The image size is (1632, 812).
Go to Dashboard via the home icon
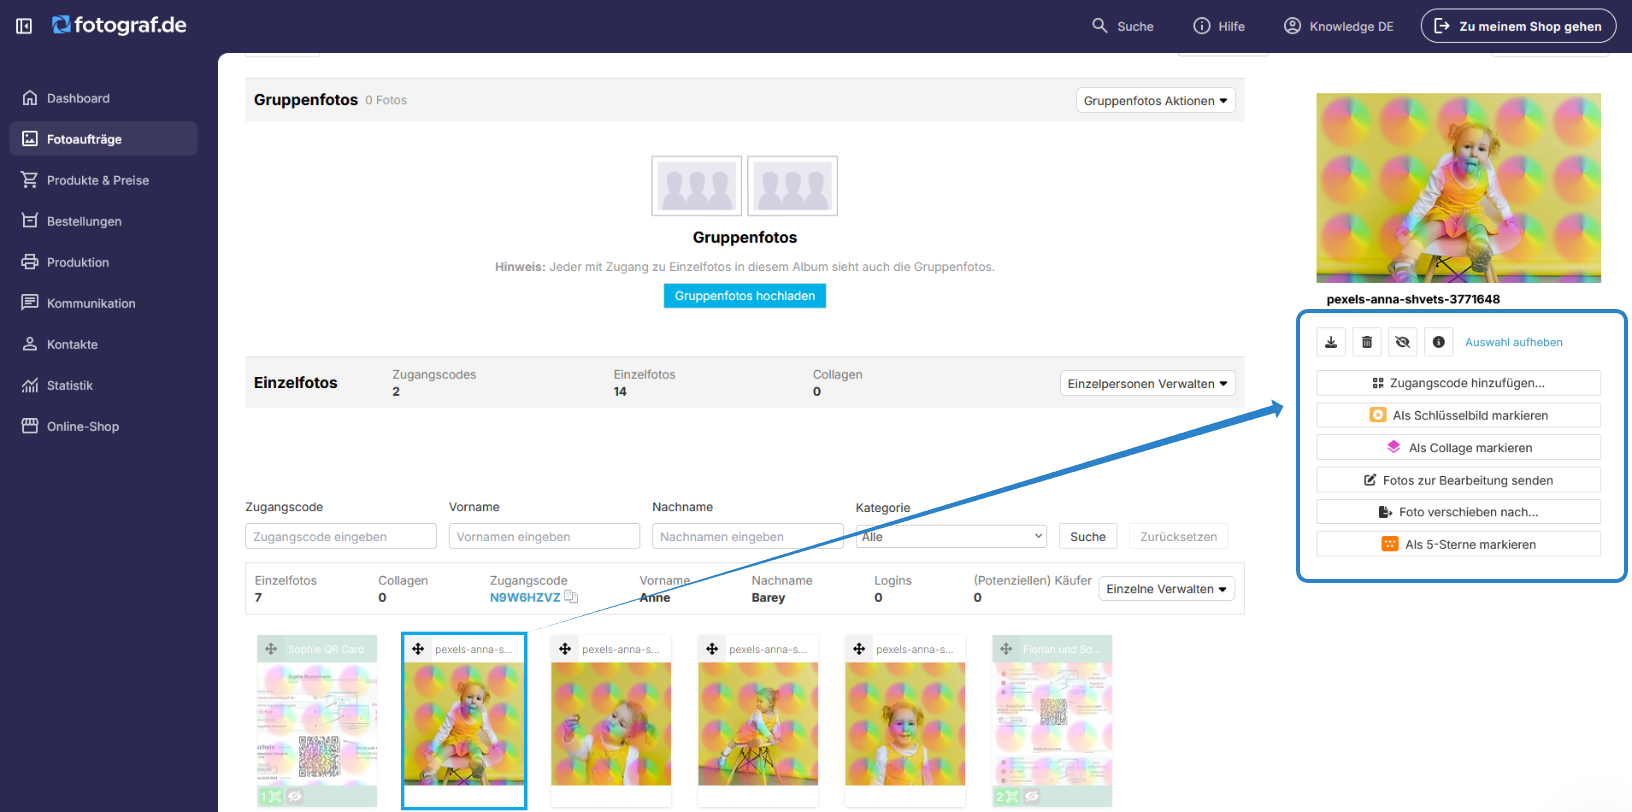coord(30,98)
